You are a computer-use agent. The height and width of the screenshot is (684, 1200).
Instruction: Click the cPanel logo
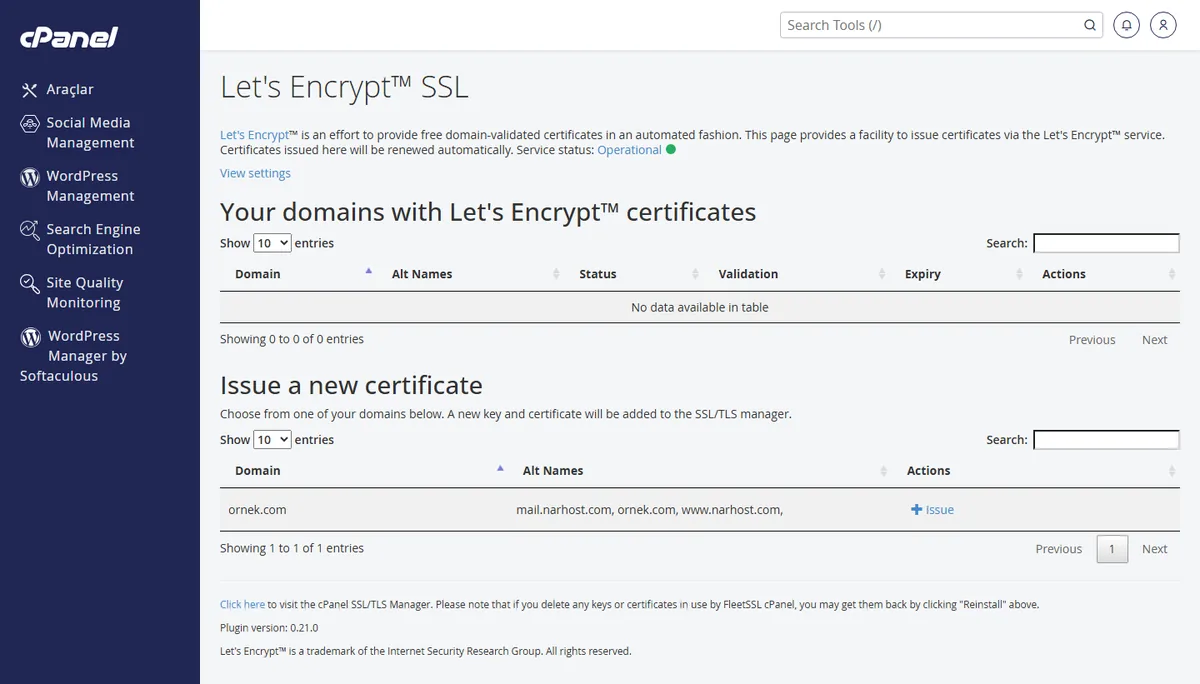tap(69, 38)
